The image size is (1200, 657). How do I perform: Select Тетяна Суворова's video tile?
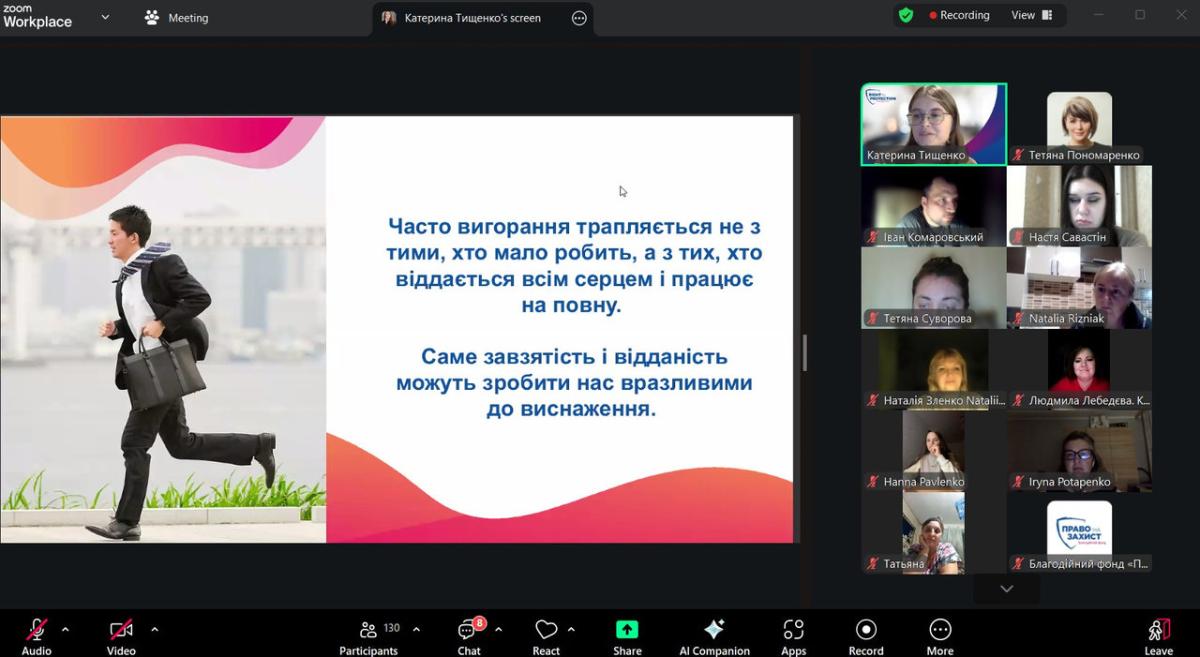tap(934, 288)
